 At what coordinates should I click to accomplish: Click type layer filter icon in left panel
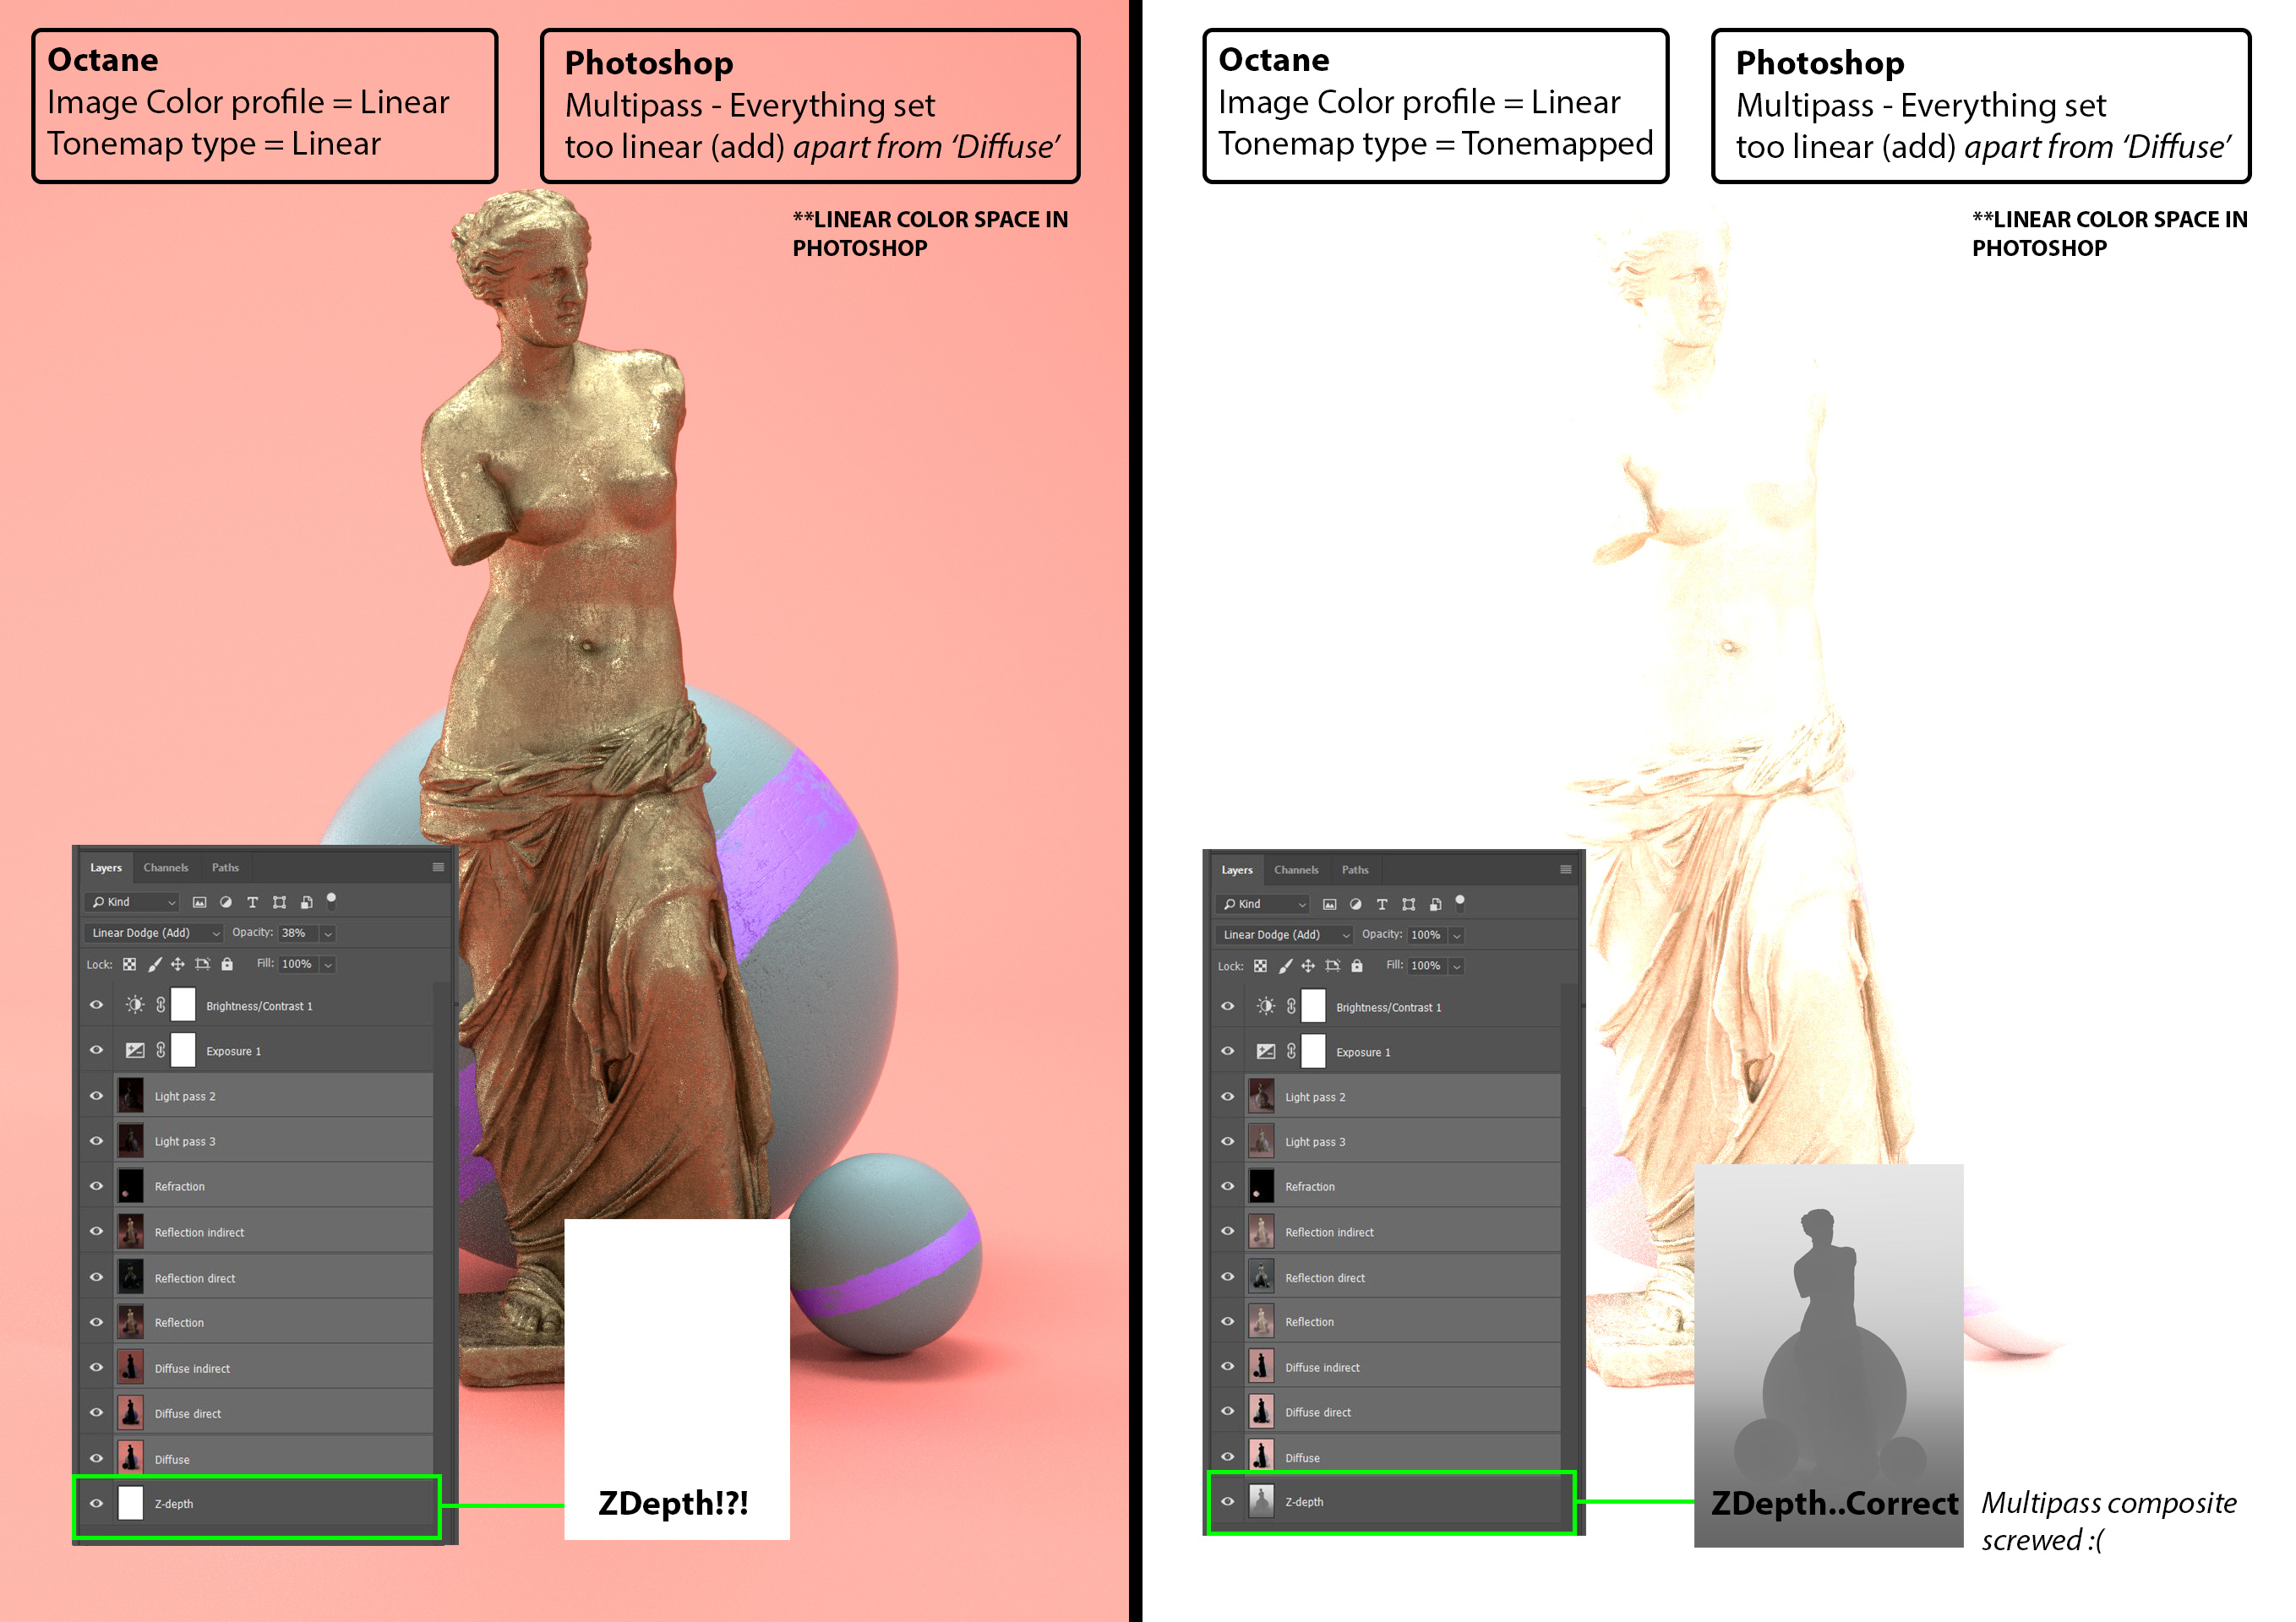(x=252, y=902)
